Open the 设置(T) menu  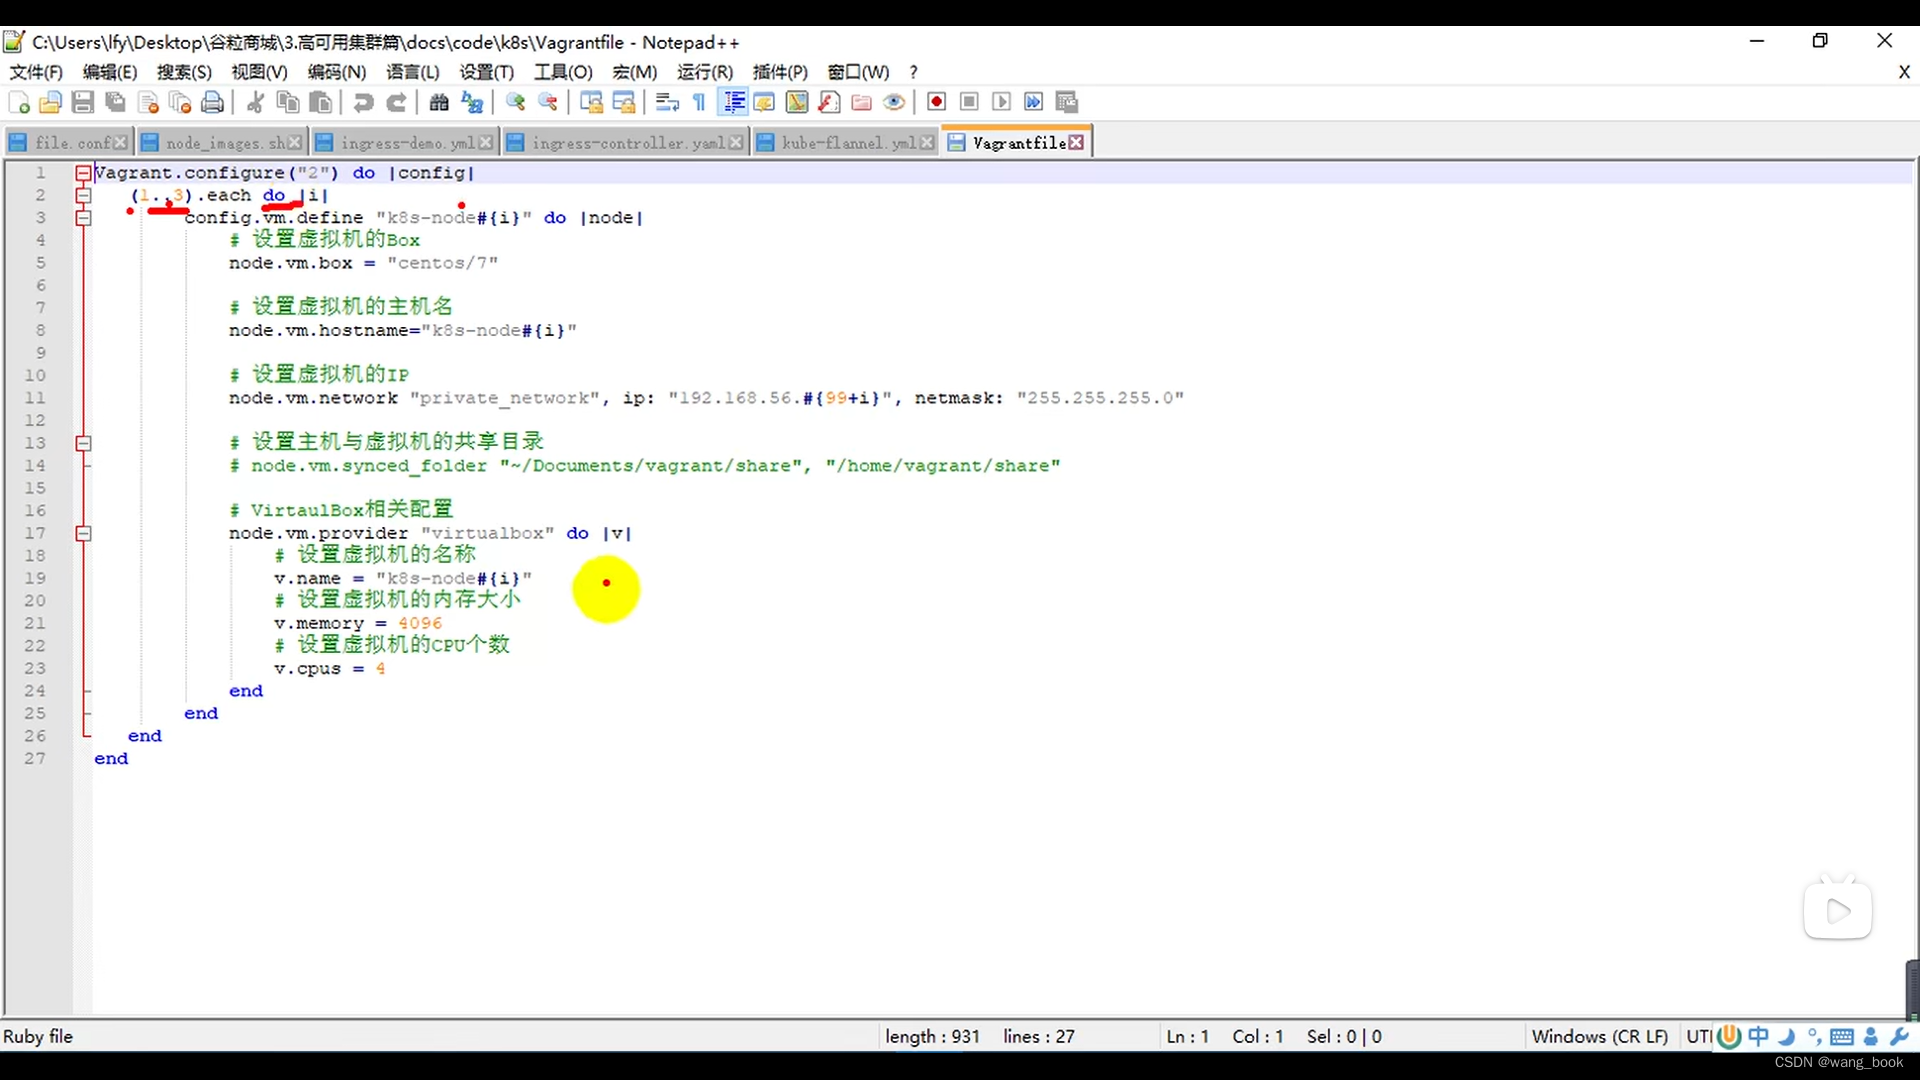pos(487,72)
